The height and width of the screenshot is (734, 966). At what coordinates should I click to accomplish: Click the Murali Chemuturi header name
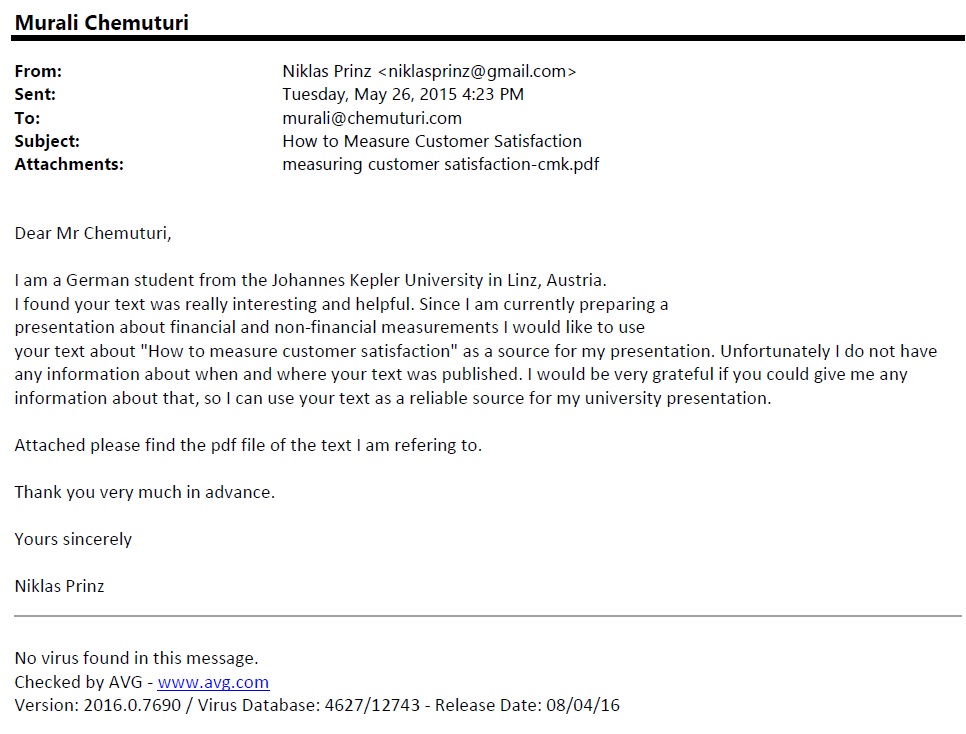(x=101, y=22)
